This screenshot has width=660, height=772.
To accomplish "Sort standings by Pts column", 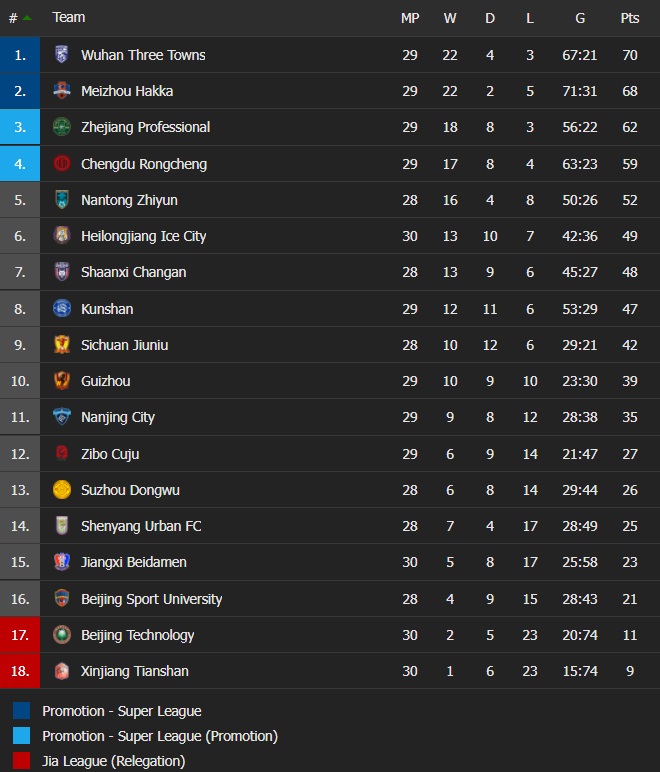I will point(629,18).
